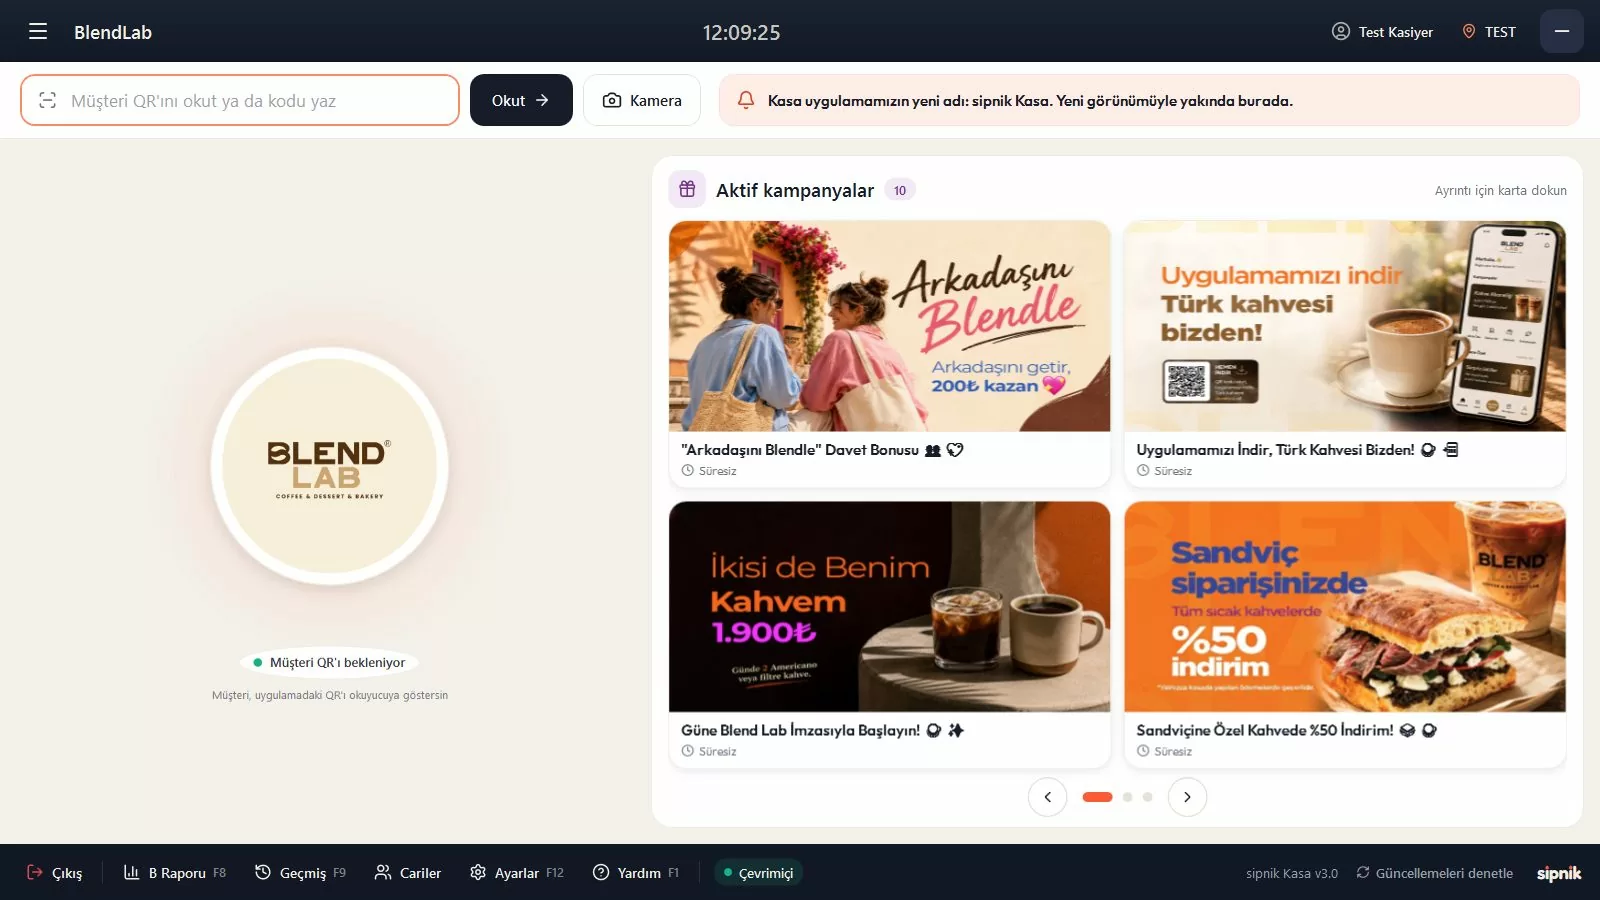Click "Güne Blend Lab İmzasıyla Başlayın!" title
This screenshot has height=900, width=1600.
click(x=801, y=730)
